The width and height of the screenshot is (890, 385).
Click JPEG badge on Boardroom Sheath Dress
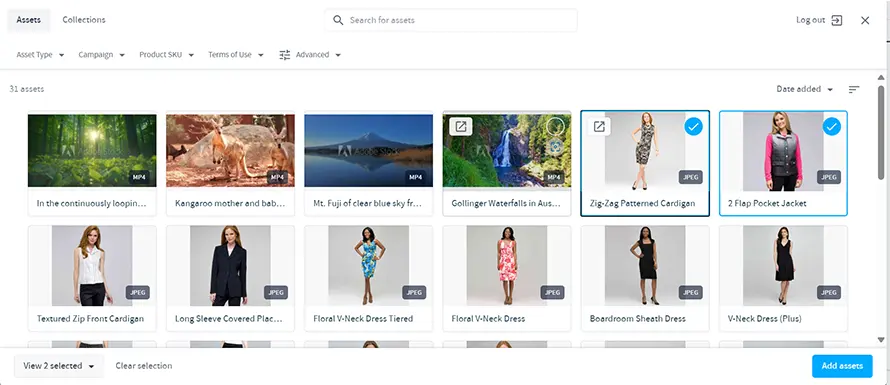pos(691,292)
